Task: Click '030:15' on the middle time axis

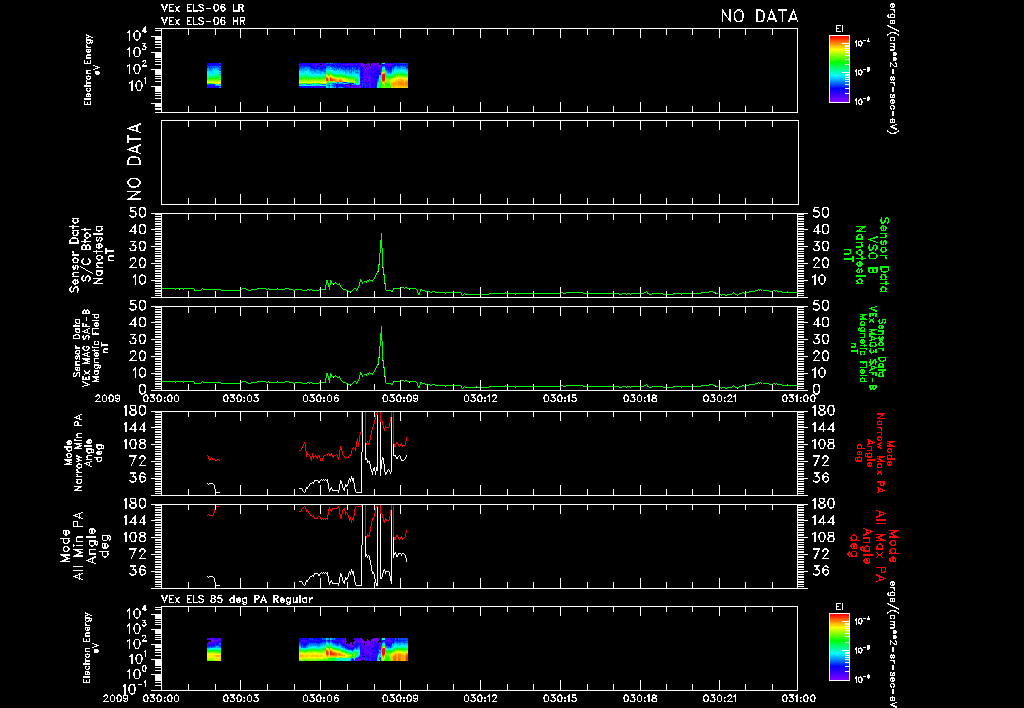Action: tap(560, 398)
